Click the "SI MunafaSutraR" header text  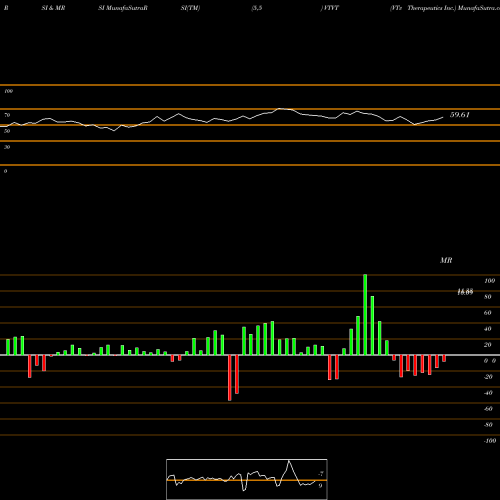click(x=123, y=8)
